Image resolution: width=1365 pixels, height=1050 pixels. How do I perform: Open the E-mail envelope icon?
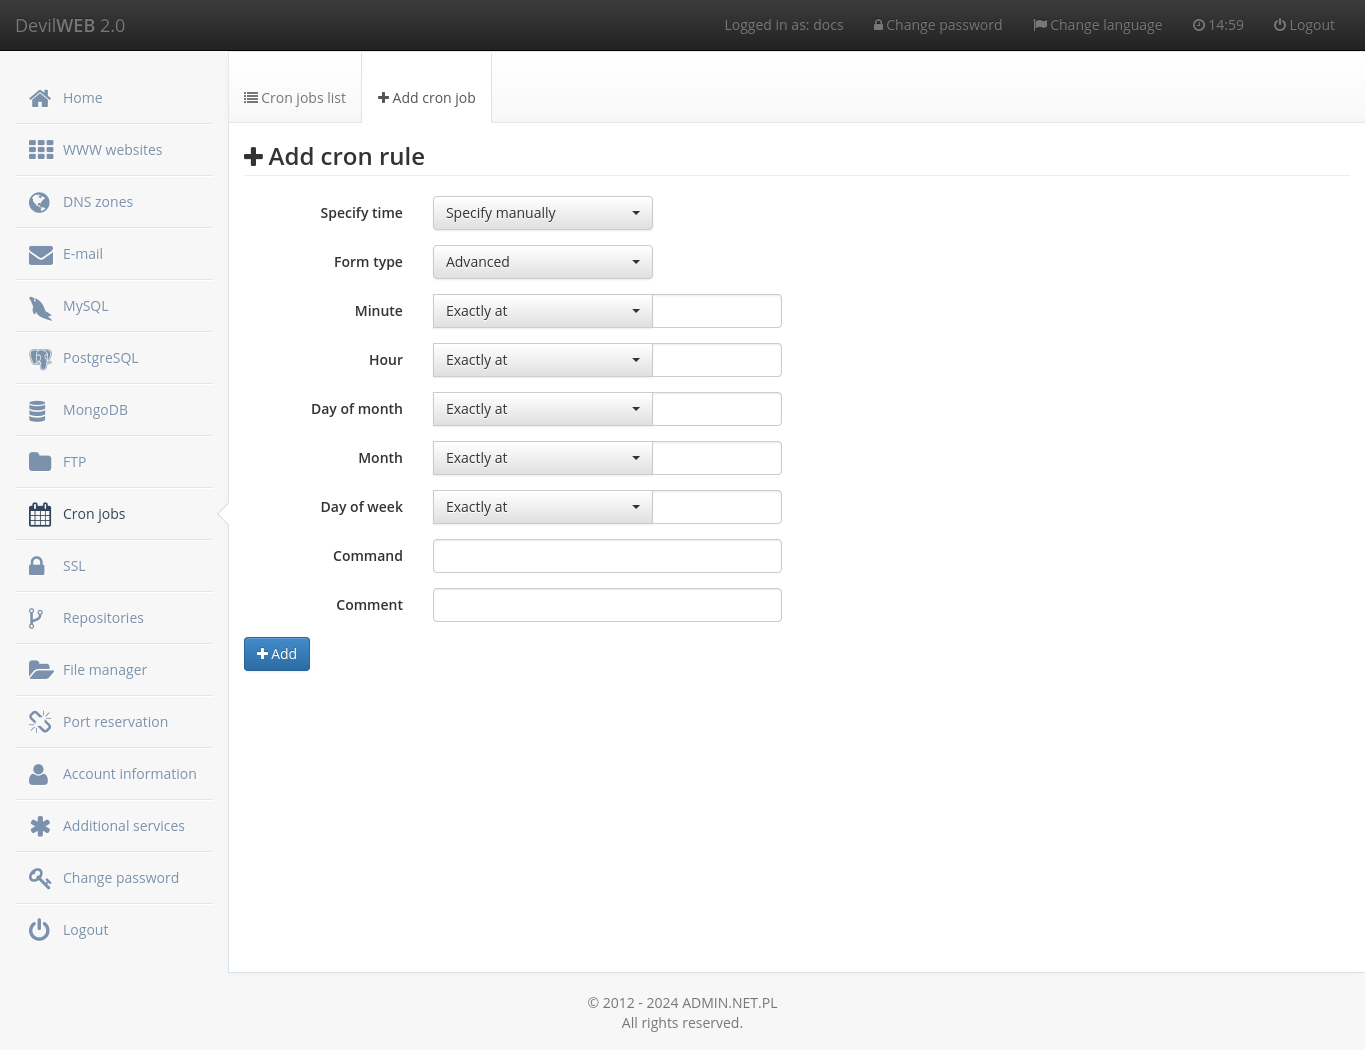40,253
